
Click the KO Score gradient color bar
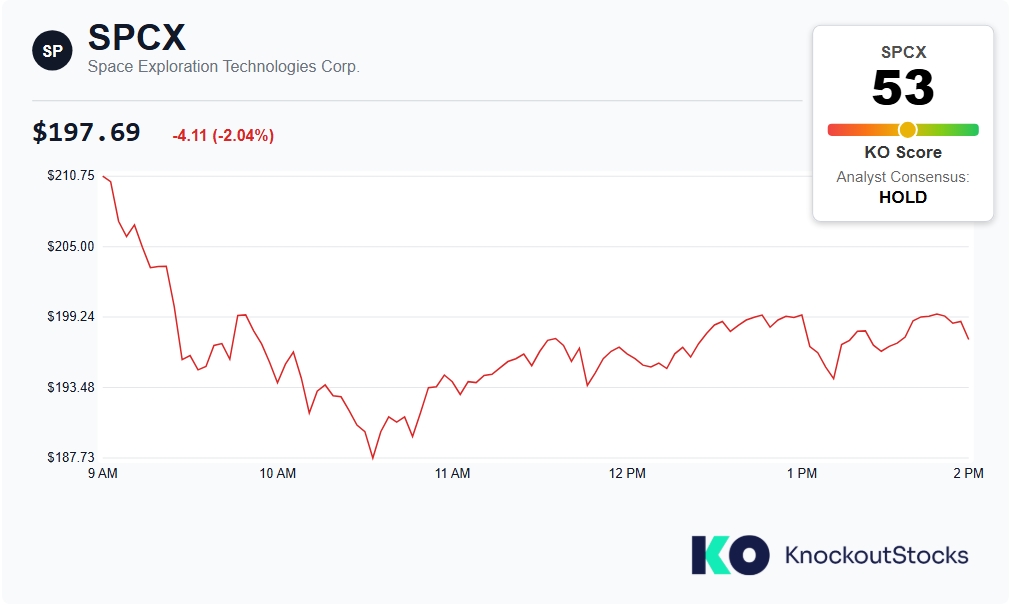tap(903, 130)
